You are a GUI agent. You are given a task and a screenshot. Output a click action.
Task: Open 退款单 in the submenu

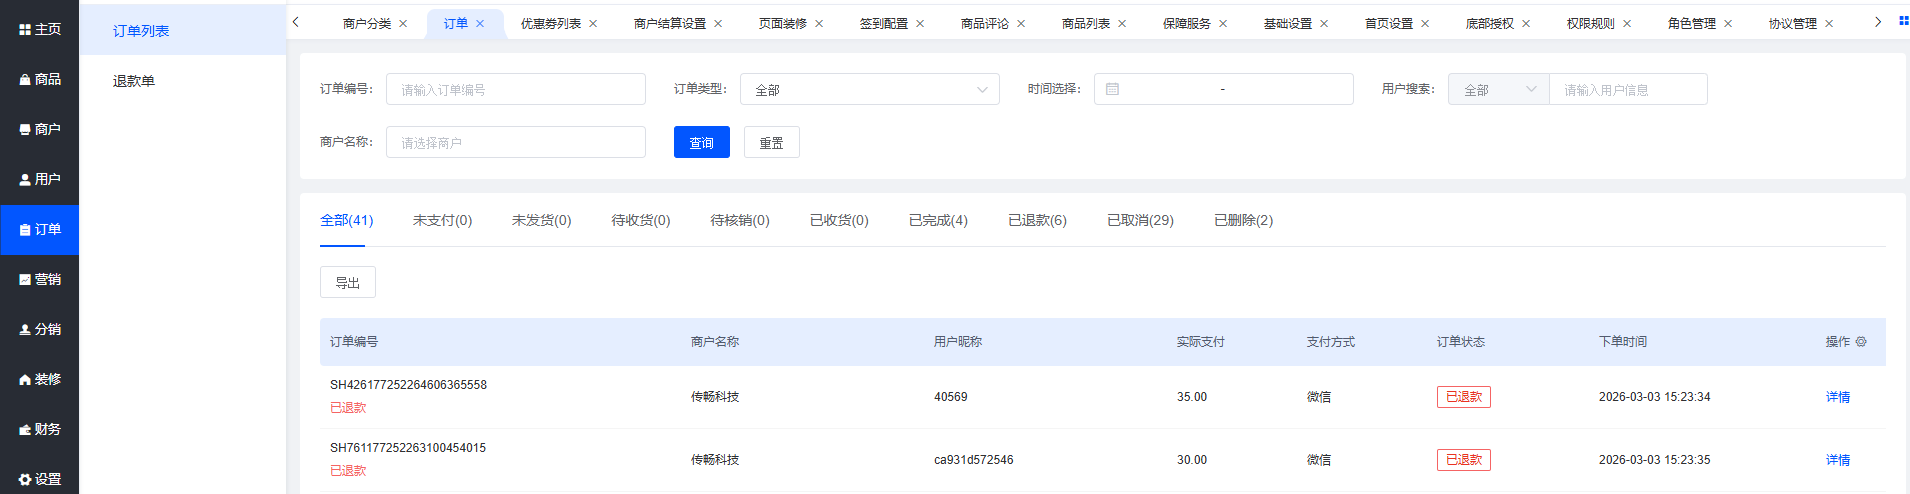pyautogui.click(x=134, y=81)
